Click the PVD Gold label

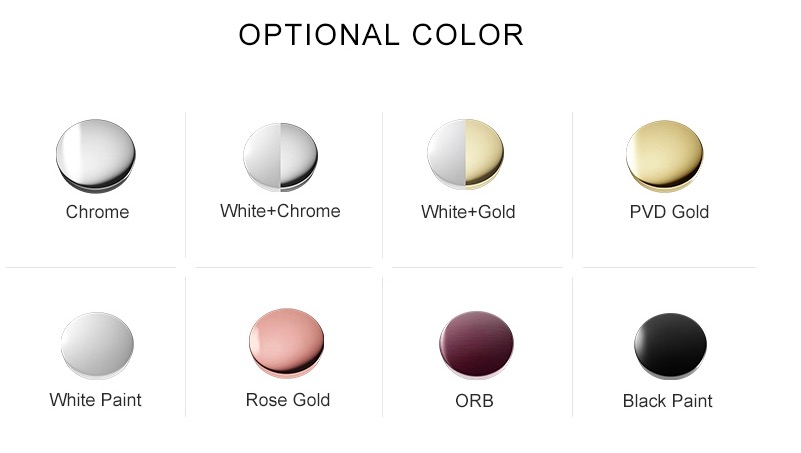(669, 212)
